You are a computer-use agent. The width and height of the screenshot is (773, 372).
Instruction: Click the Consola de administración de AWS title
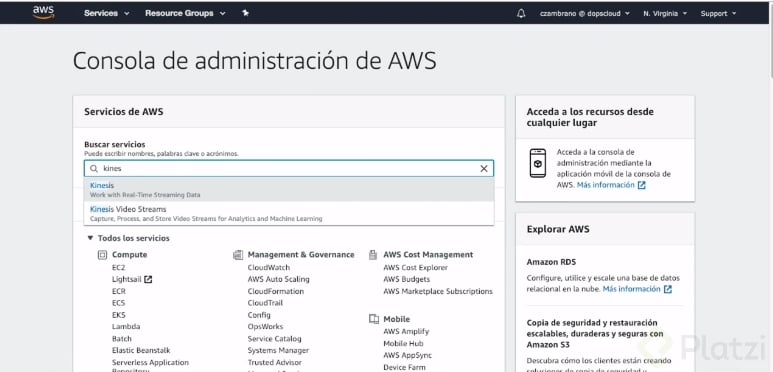coord(254,61)
